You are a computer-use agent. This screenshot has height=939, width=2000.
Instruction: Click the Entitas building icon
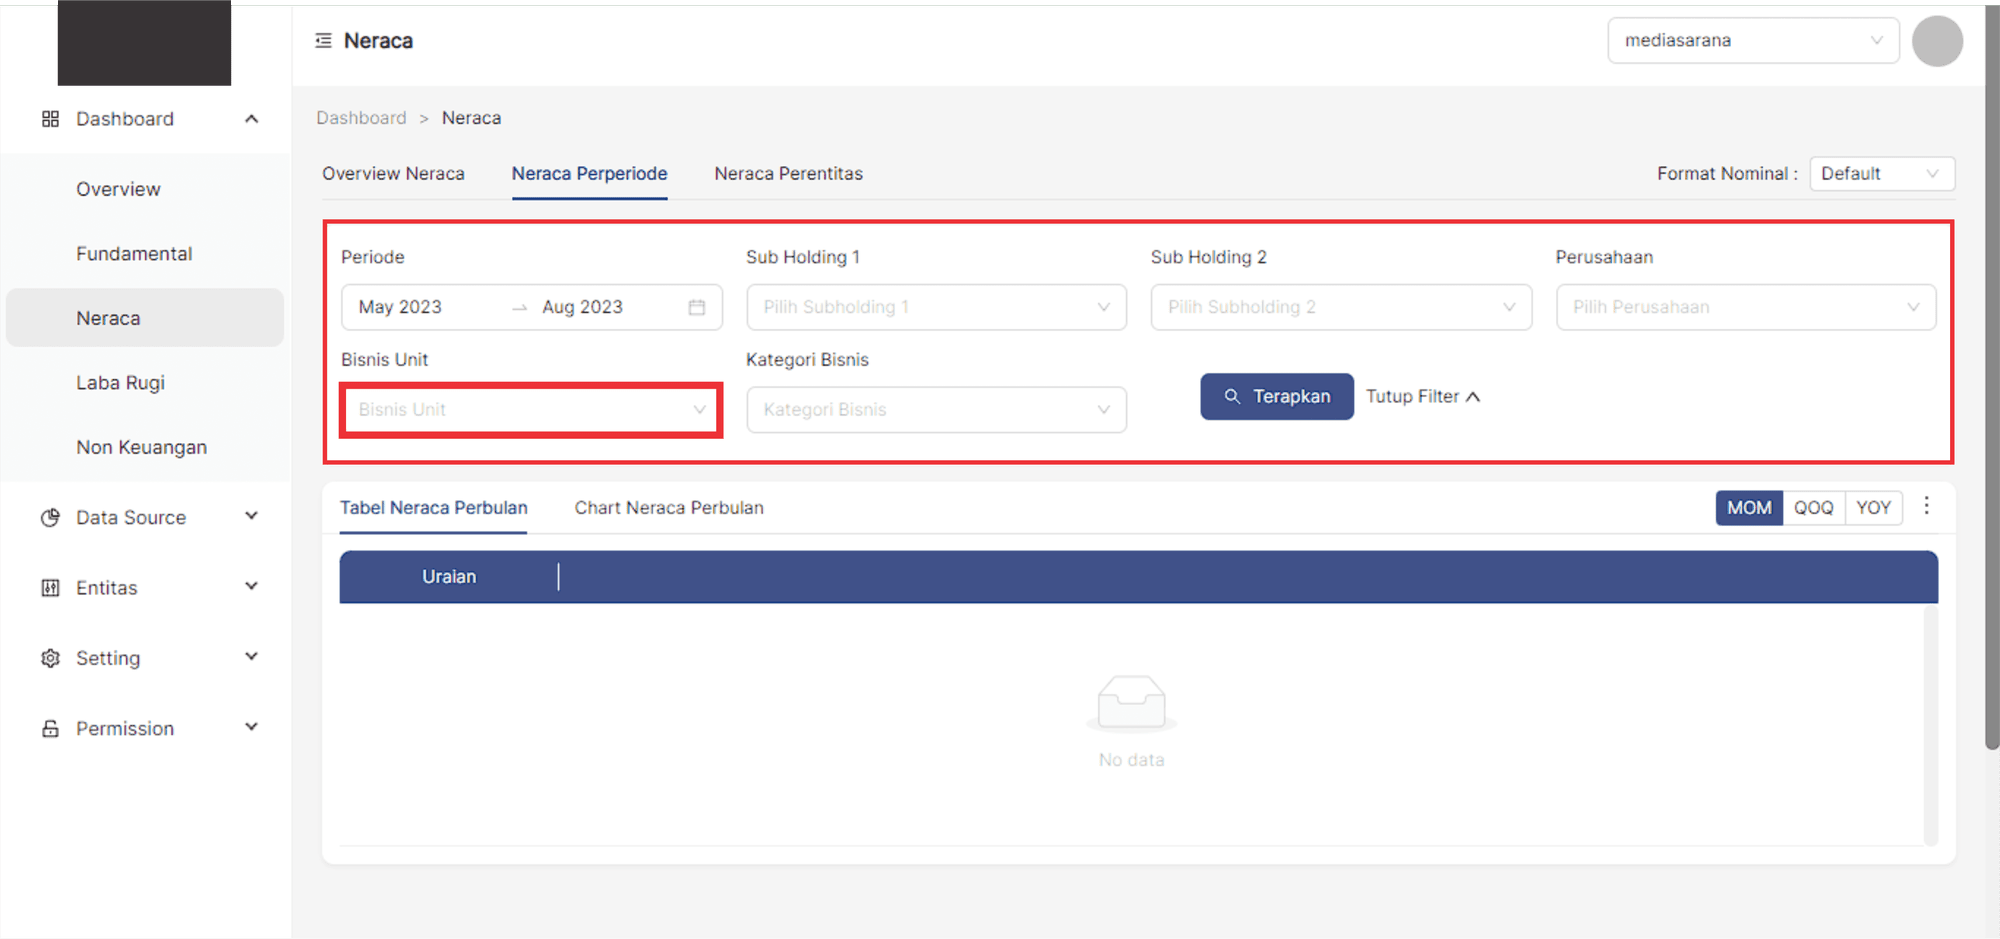pos(50,588)
